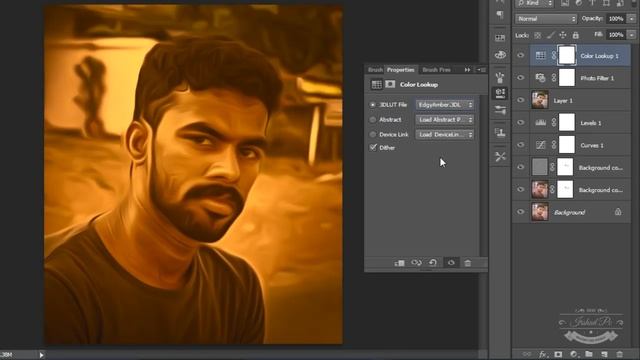Click the Color Lookup grid icon in Properties
640x360 pixels.
tap(376, 84)
